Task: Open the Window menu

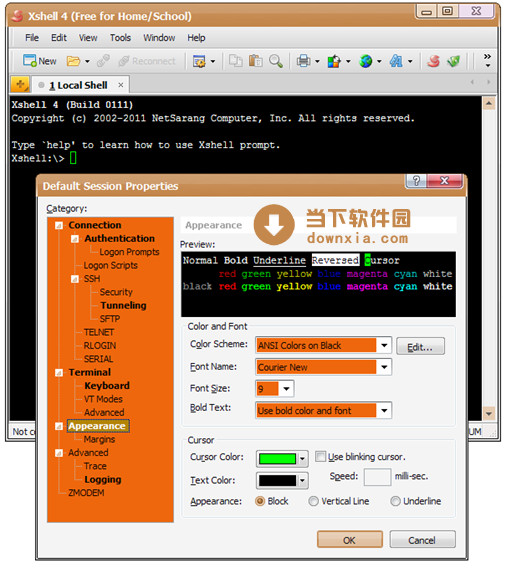Action: (x=159, y=38)
